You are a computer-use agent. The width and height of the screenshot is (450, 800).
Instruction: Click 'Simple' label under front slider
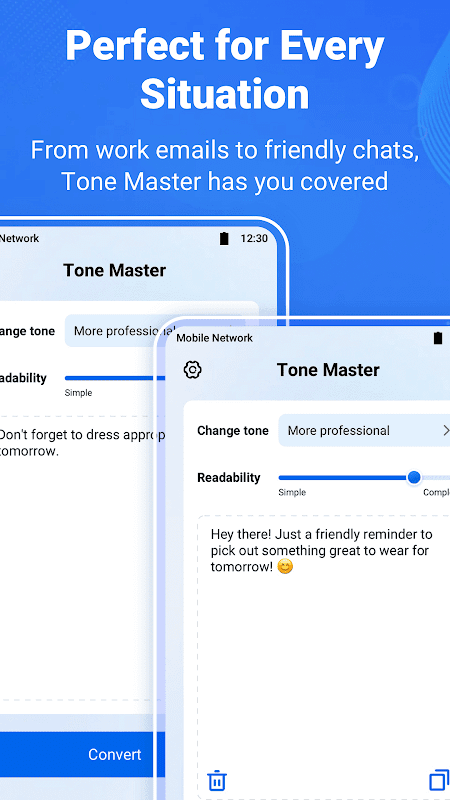(x=292, y=492)
